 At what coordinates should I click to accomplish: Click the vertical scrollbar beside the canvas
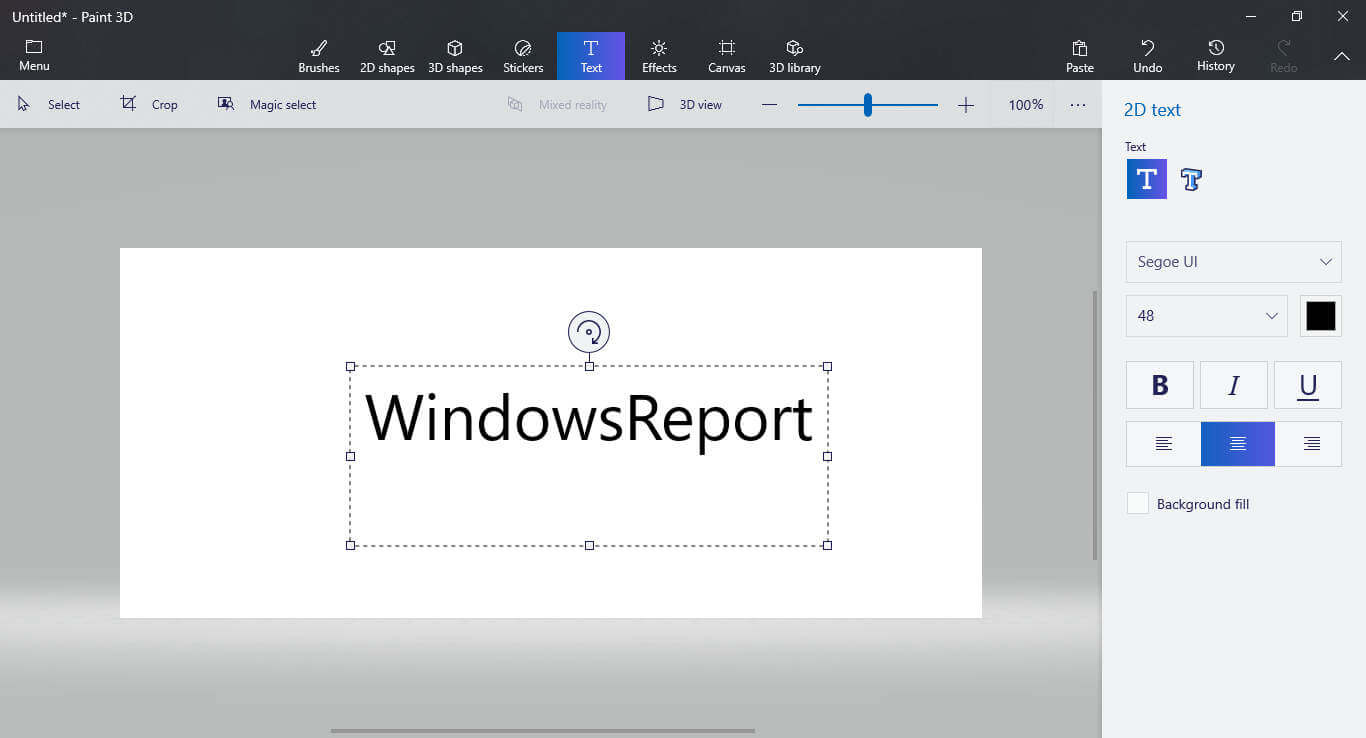[1095, 425]
